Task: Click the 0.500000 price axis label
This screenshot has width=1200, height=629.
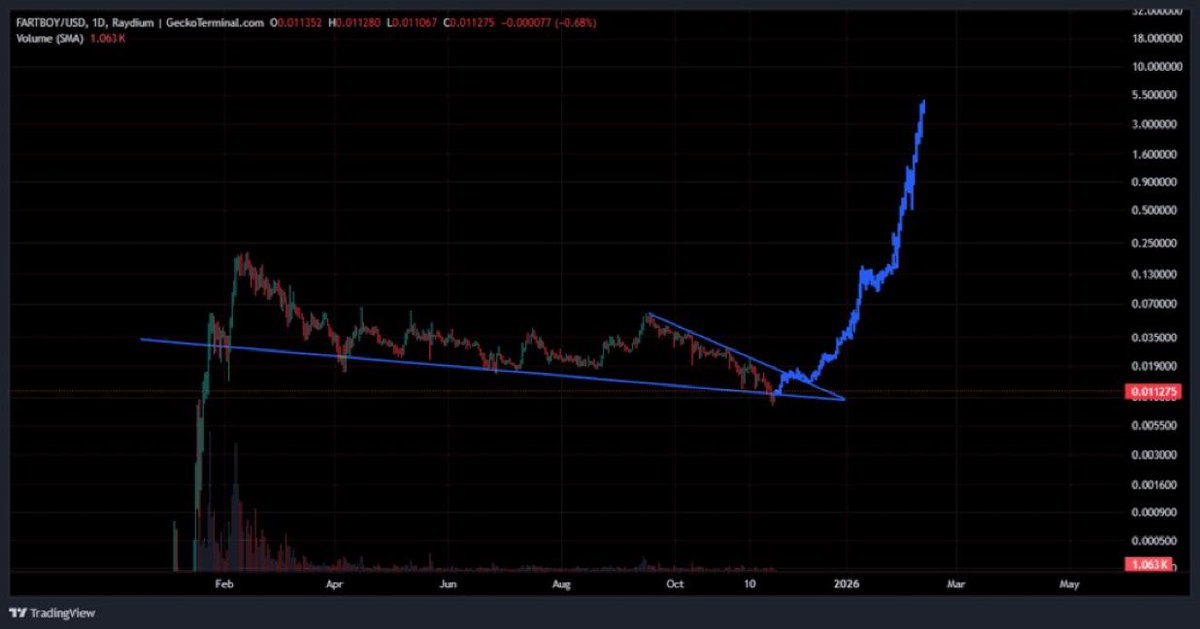Action: click(x=1154, y=211)
